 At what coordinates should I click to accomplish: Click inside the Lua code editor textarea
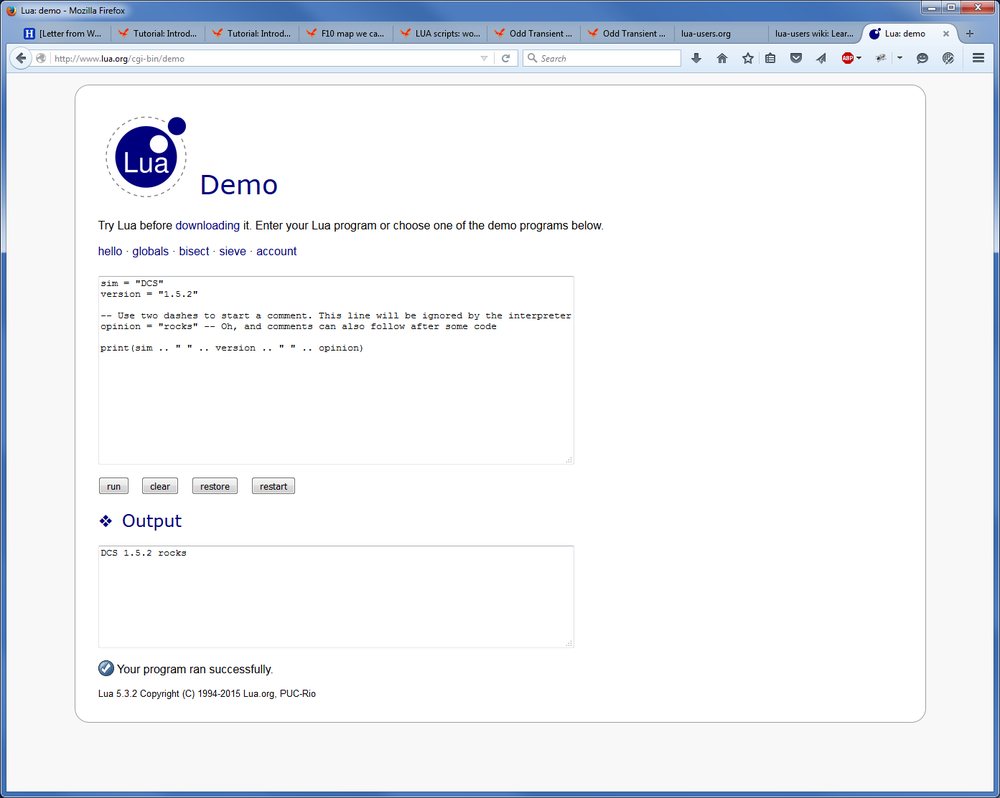(x=336, y=370)
